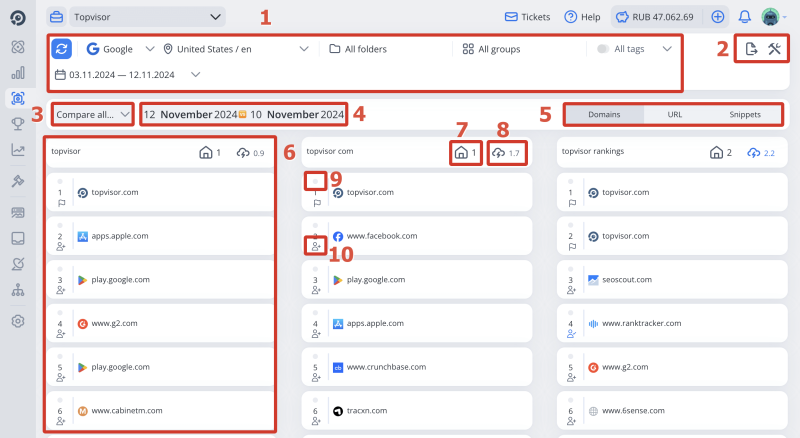This screenshot has width=800, height=438.
Task: Select the 10 November 2024 date
Action: [297, 114]
